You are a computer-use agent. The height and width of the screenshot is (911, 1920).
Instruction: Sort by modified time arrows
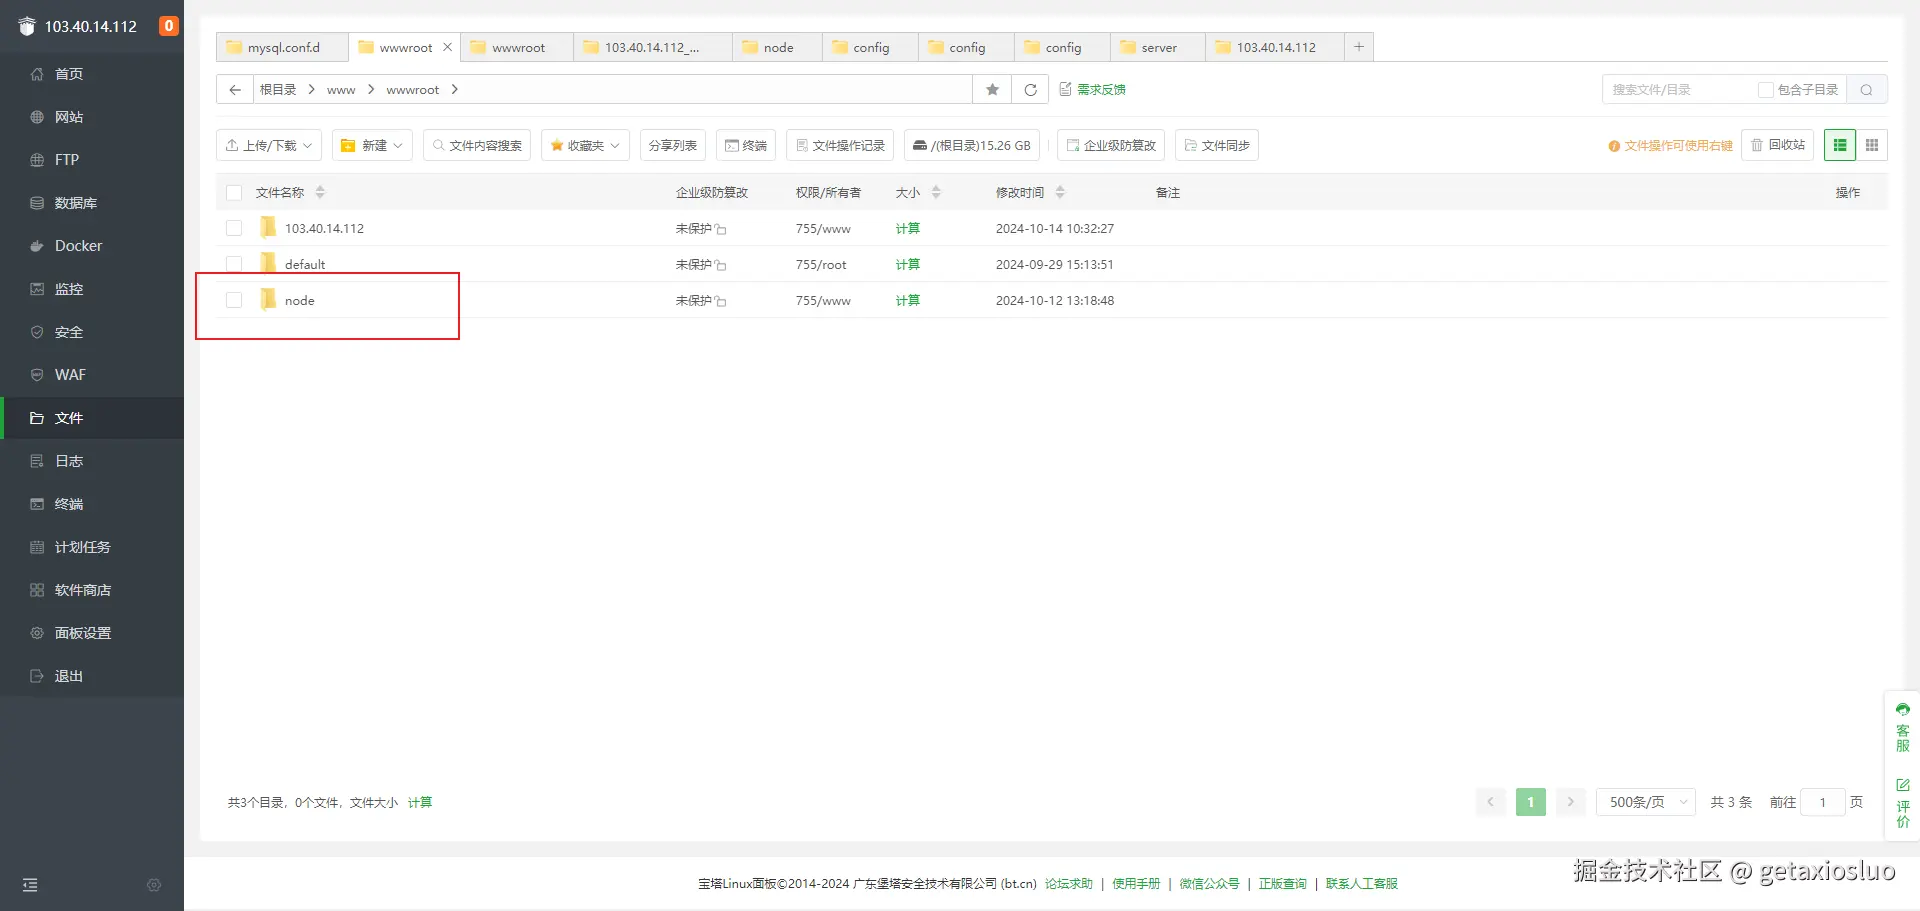click(1060, 192)
